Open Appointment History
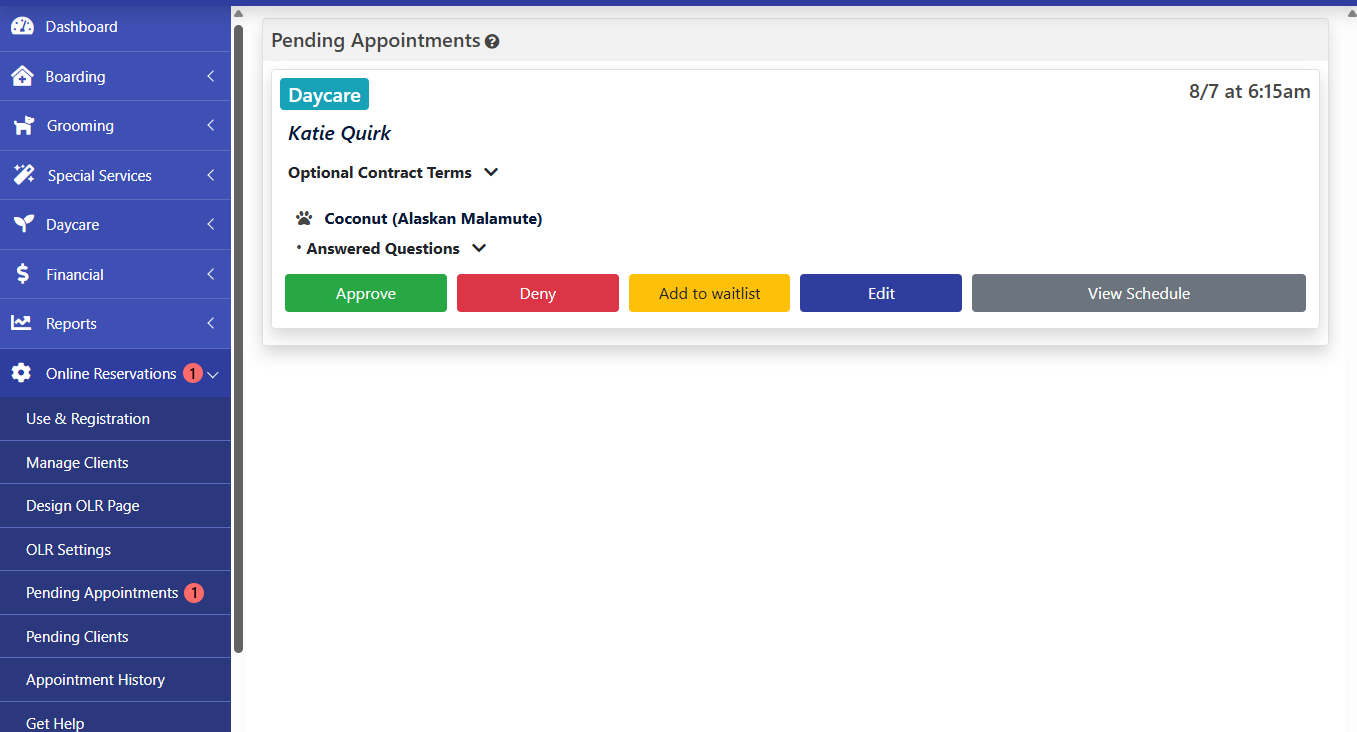The height and width of the screenshot is (732, 1357). point(115,680)
